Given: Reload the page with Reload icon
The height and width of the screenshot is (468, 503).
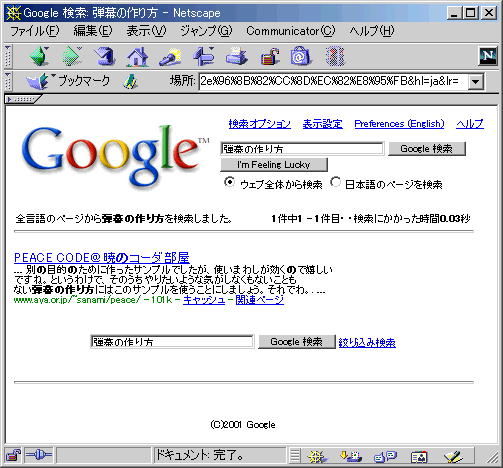Looking at the screenshot, I should pyautogui.click(x=105, y=56).
